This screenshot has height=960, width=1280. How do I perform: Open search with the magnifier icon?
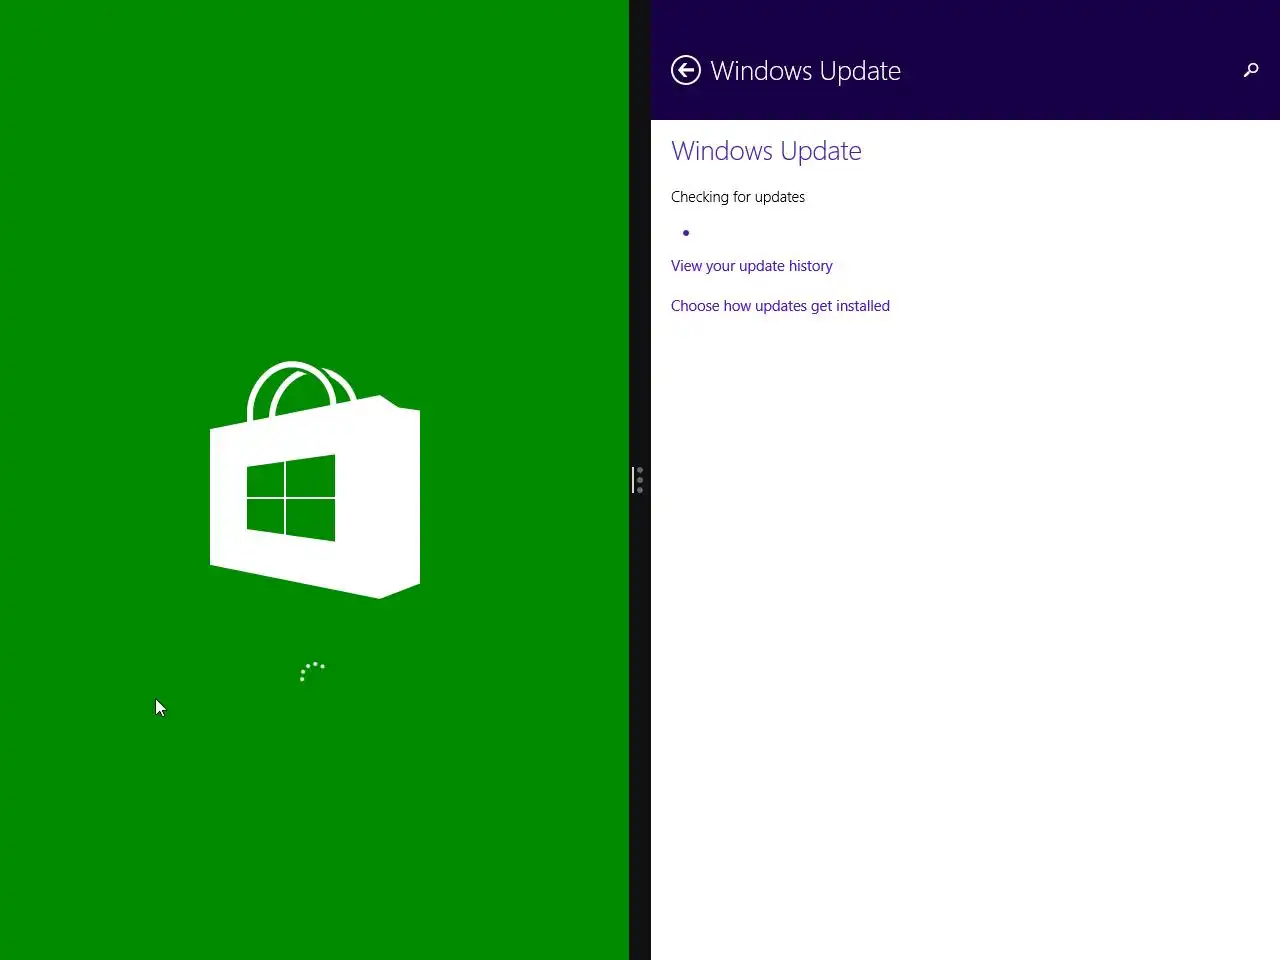pos(1251,70)
